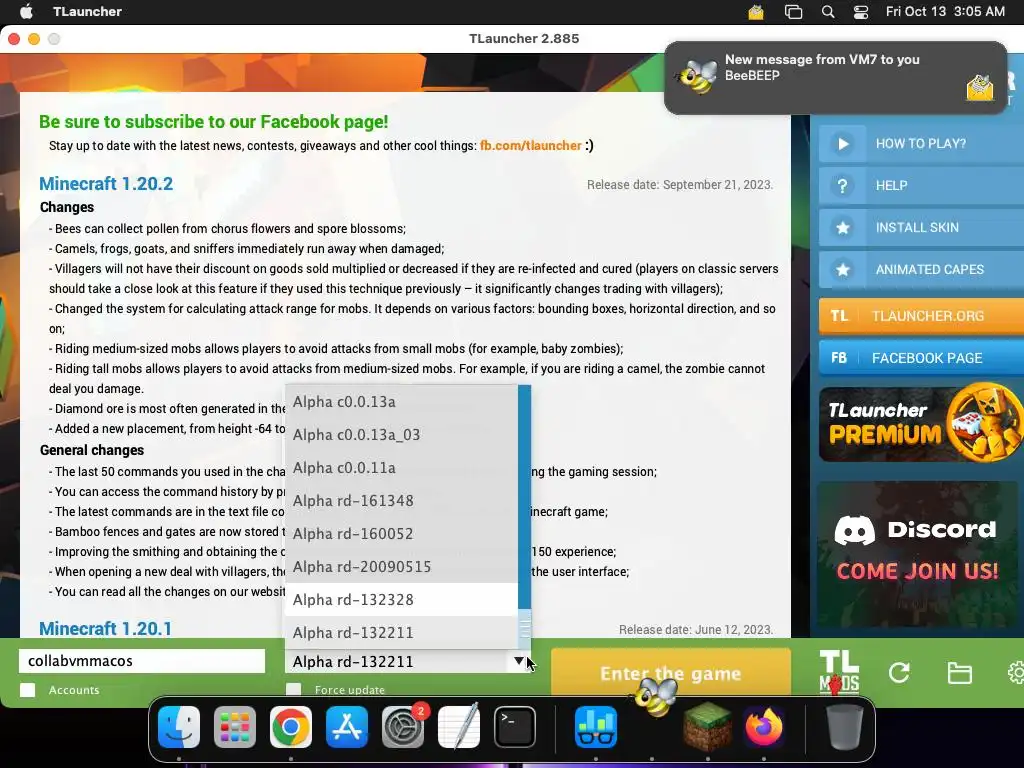Image resolution: width=1024 pixels, height=768 pixels.
Task: Open the Apple menu
Action: pyautogui.click(x=26, y=12)
